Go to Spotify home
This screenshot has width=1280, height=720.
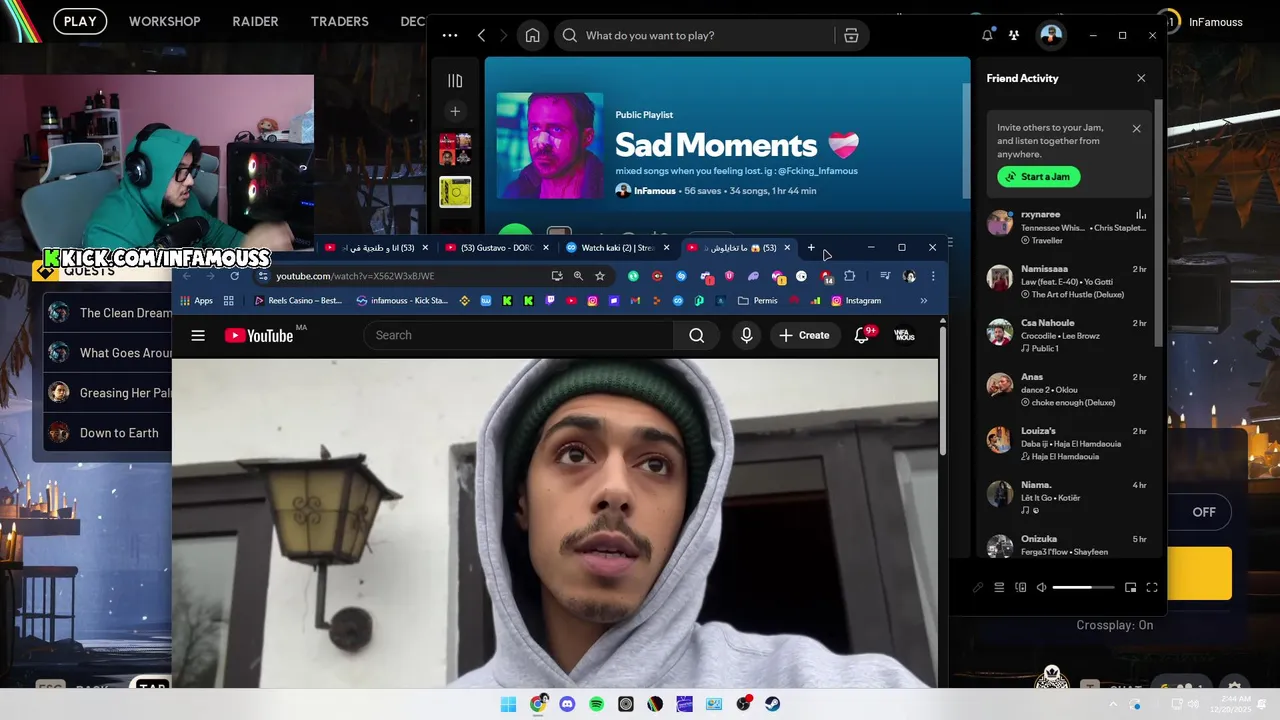(532, 35)
